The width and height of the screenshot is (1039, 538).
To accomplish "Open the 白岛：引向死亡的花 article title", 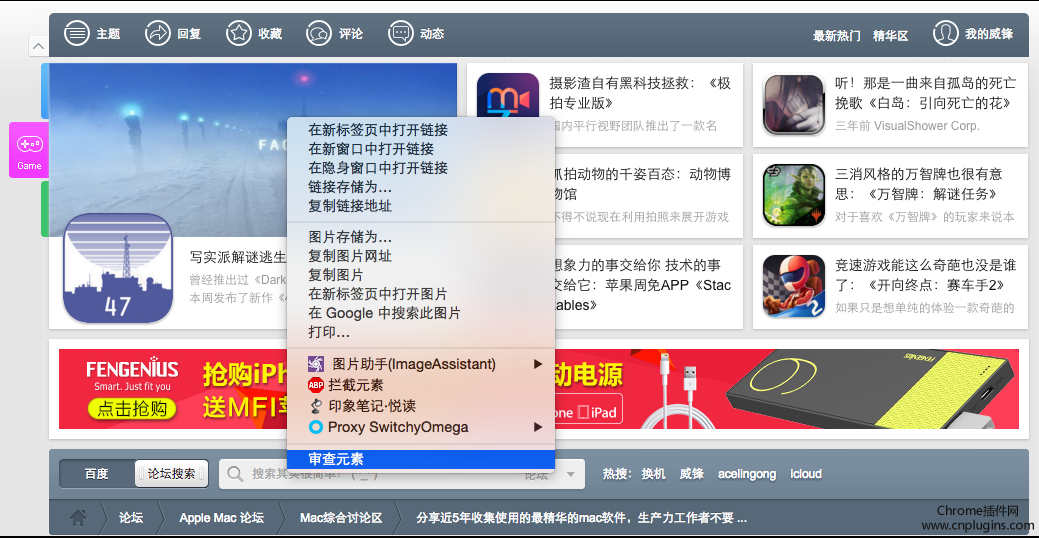I will (x=926, y=93).
